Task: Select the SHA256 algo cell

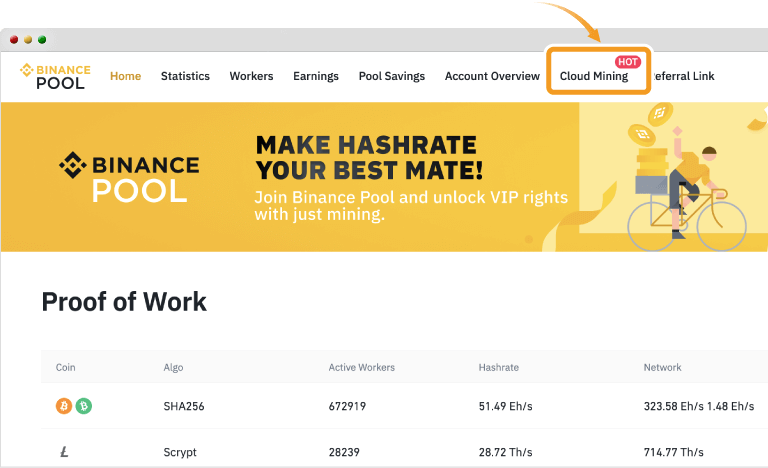Action: pos(184,406)
